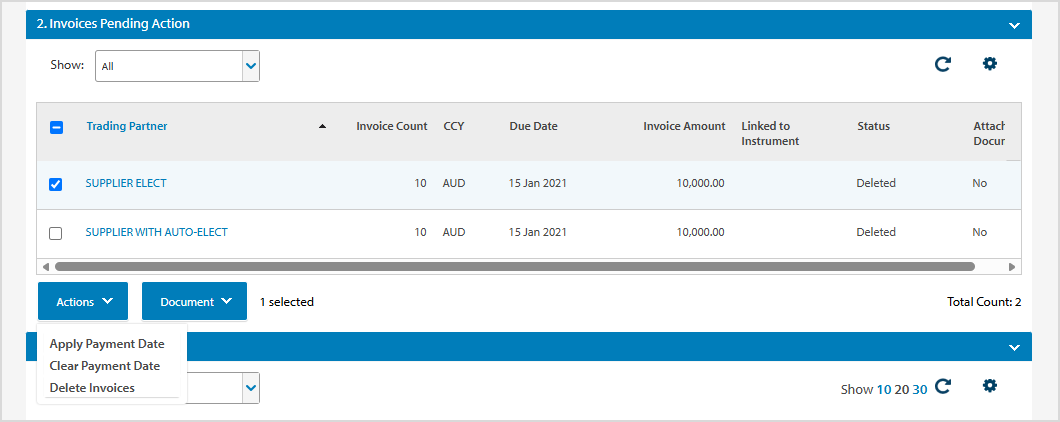Open the Actions dropdown button
Image resolution: width=1060 pixels, height=422 pixels.
click(x=83, y=302)
